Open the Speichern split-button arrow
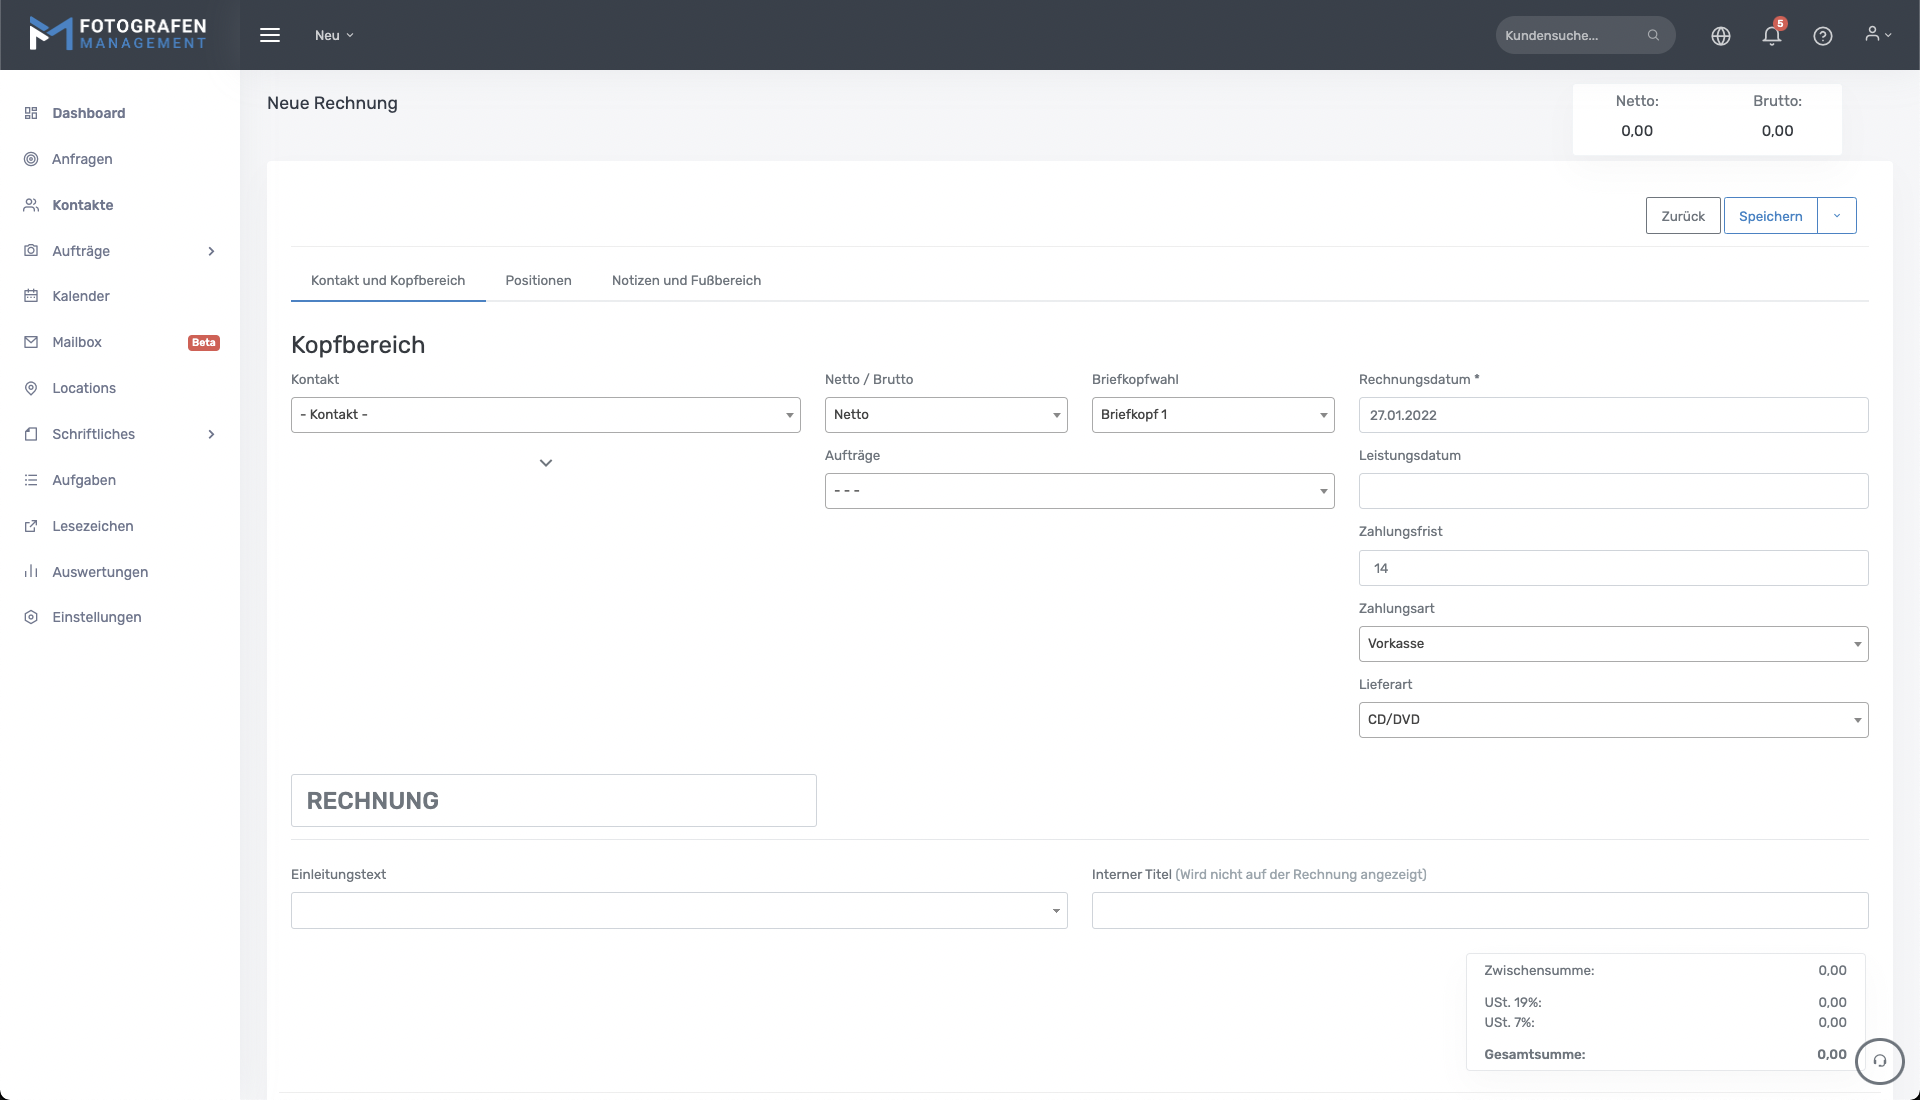Screen dimensions: 1920x1100 pos(1836,216)
